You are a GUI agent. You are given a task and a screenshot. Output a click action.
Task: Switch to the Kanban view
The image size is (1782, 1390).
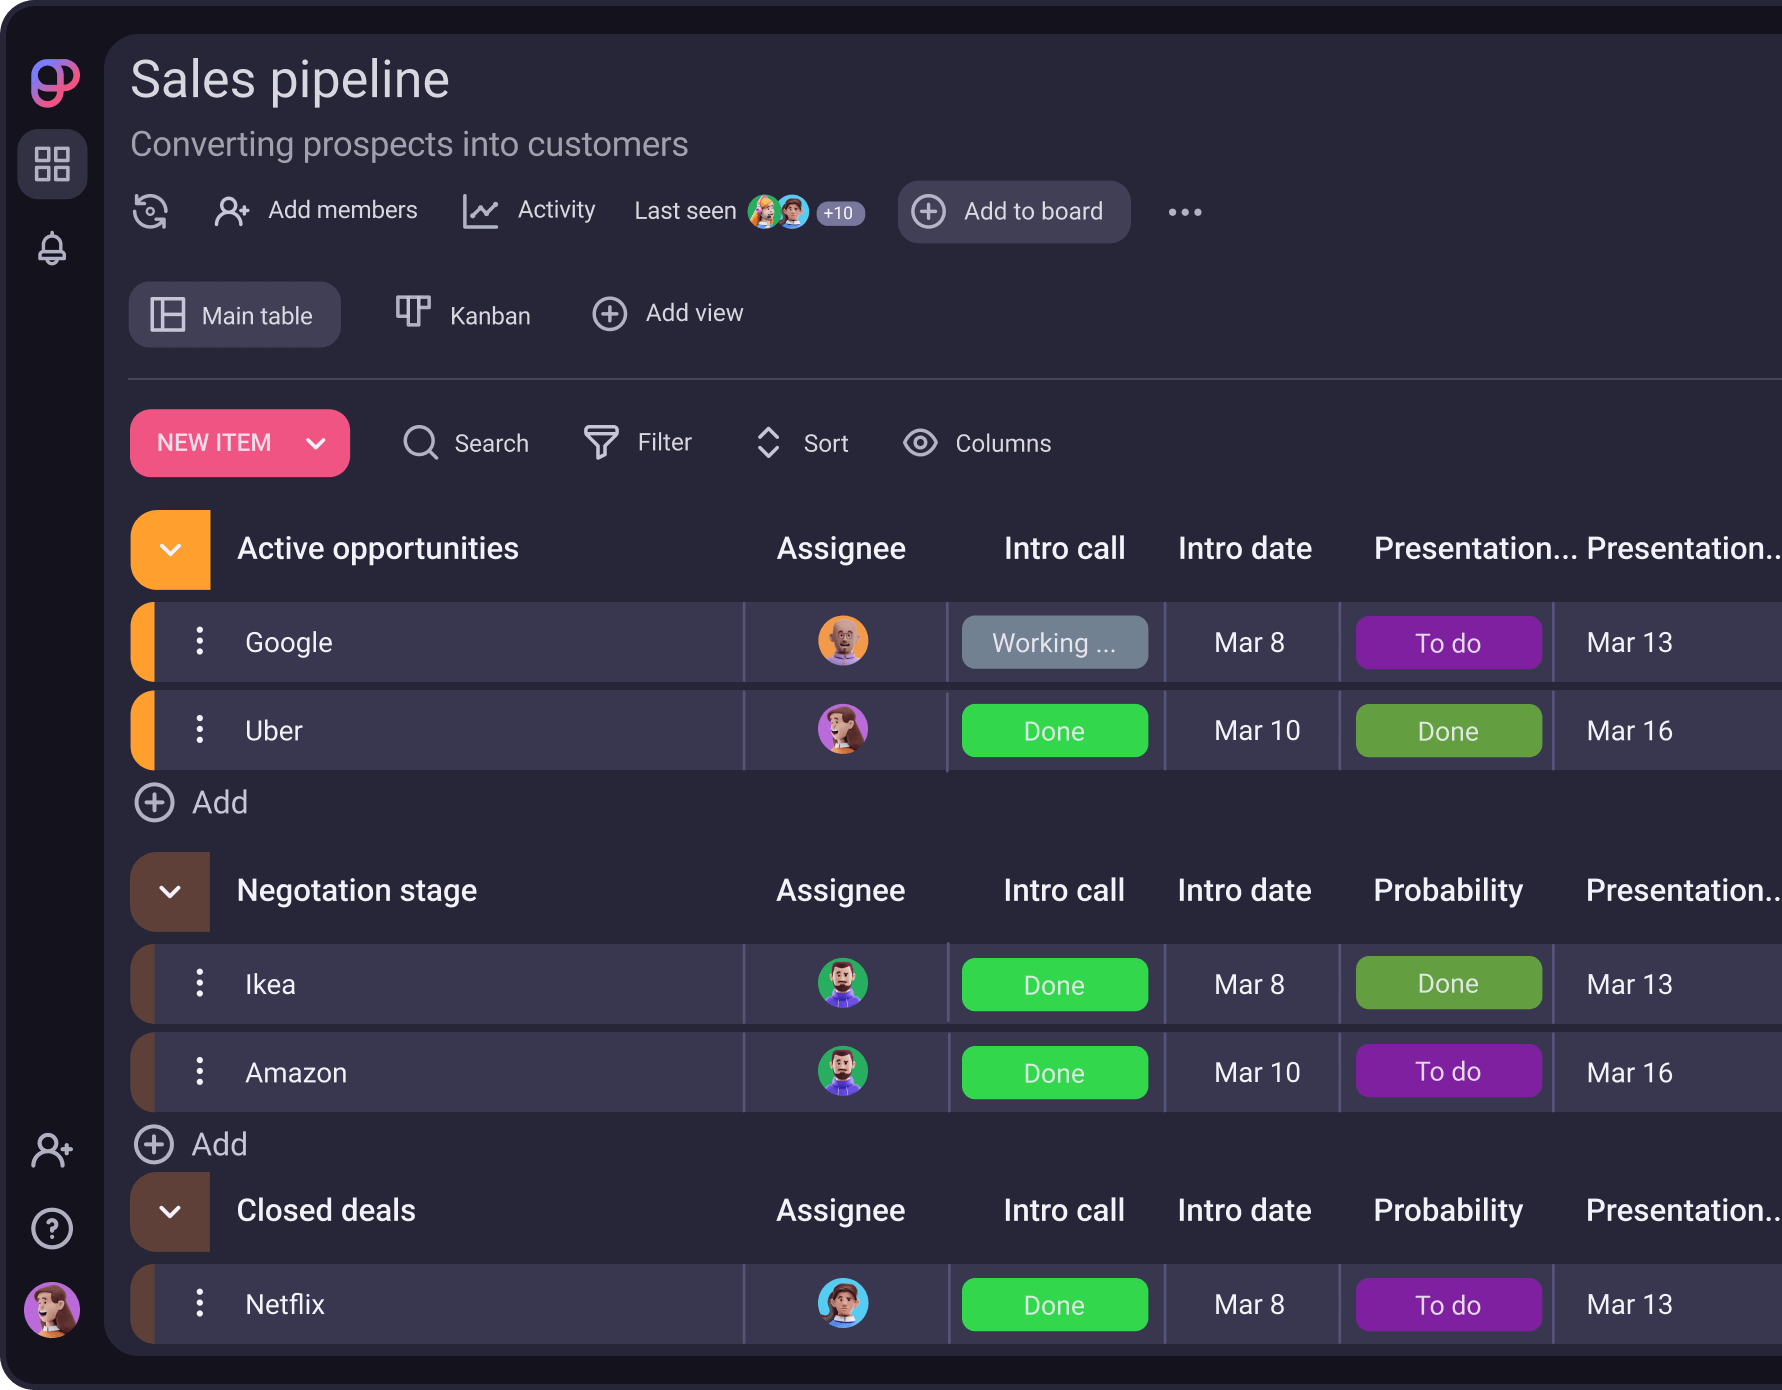(x=461, y=313)
